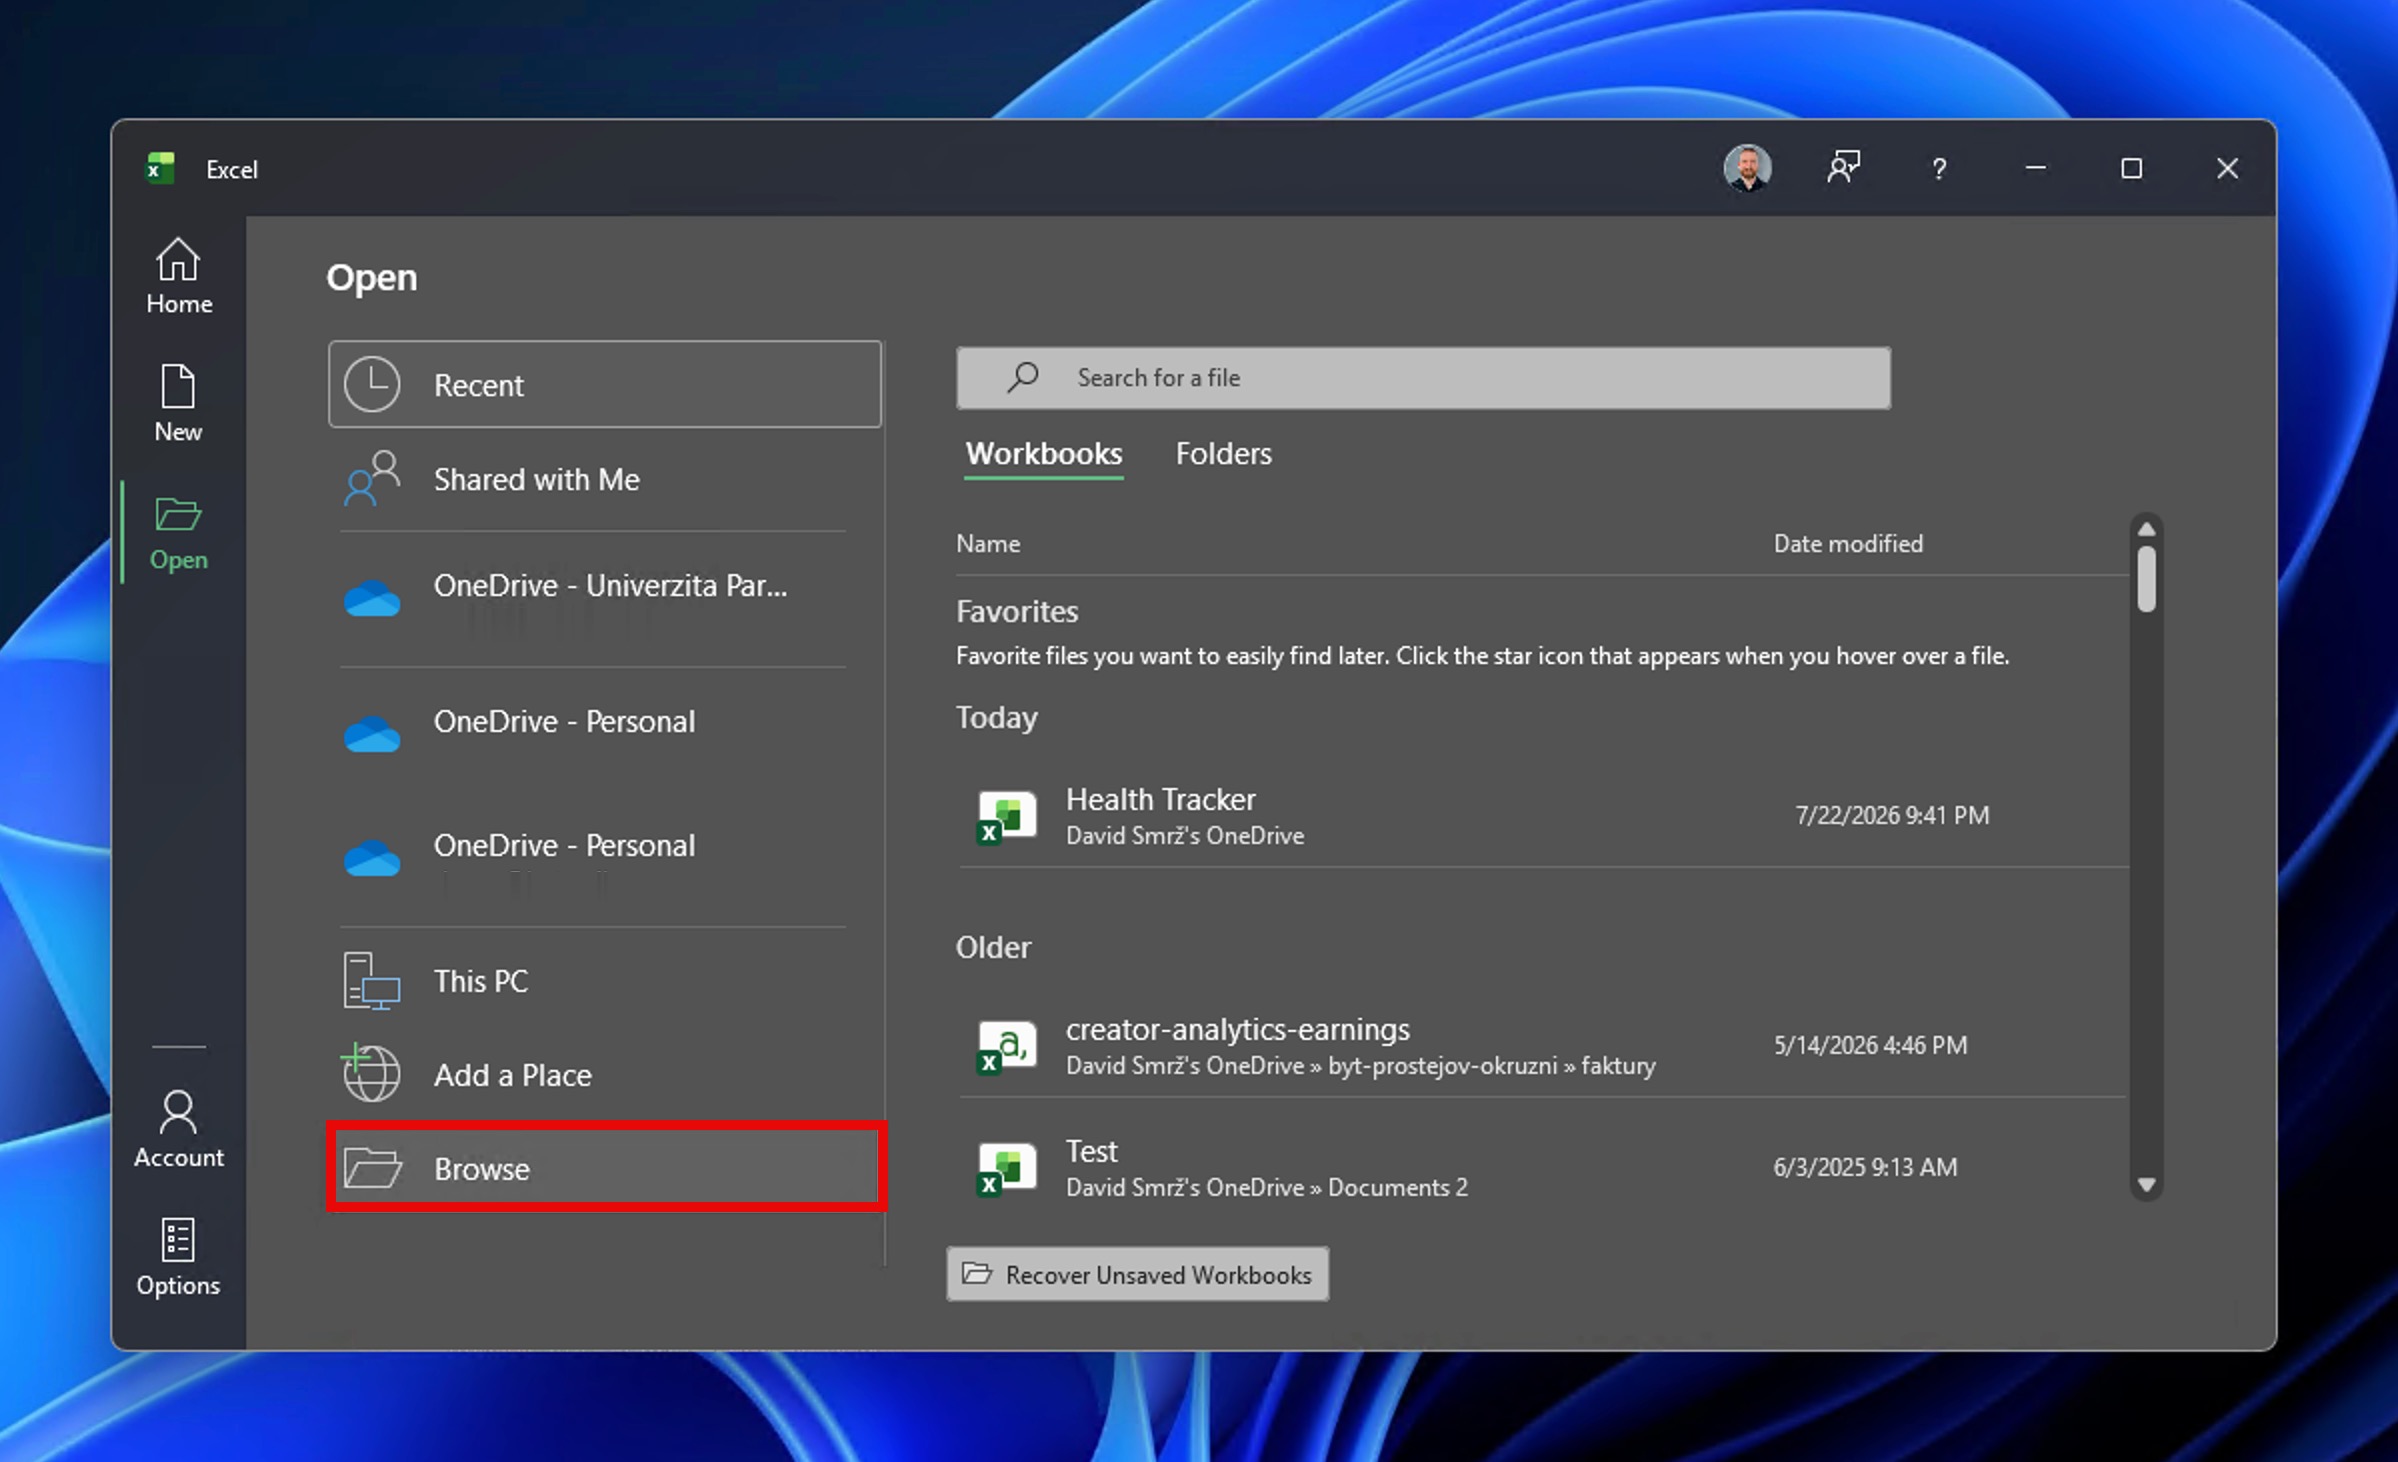This screenshot has width=2398, height=1462.
Task: Open the creator-analytics-earnings workbook
Action: click(x=1541, y=1046)
